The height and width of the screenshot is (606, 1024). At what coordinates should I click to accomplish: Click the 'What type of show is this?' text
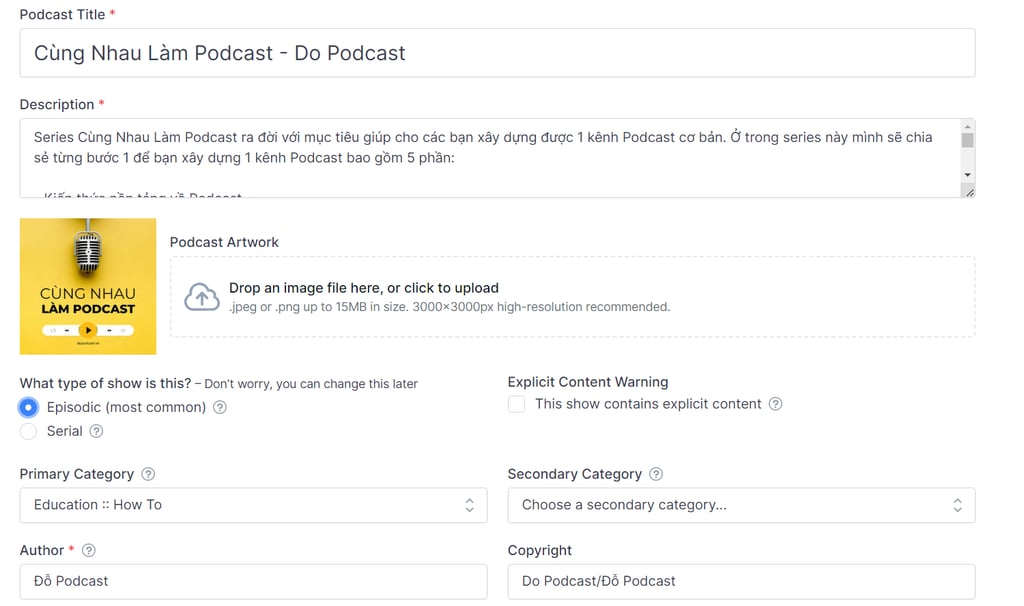point(105,383)
